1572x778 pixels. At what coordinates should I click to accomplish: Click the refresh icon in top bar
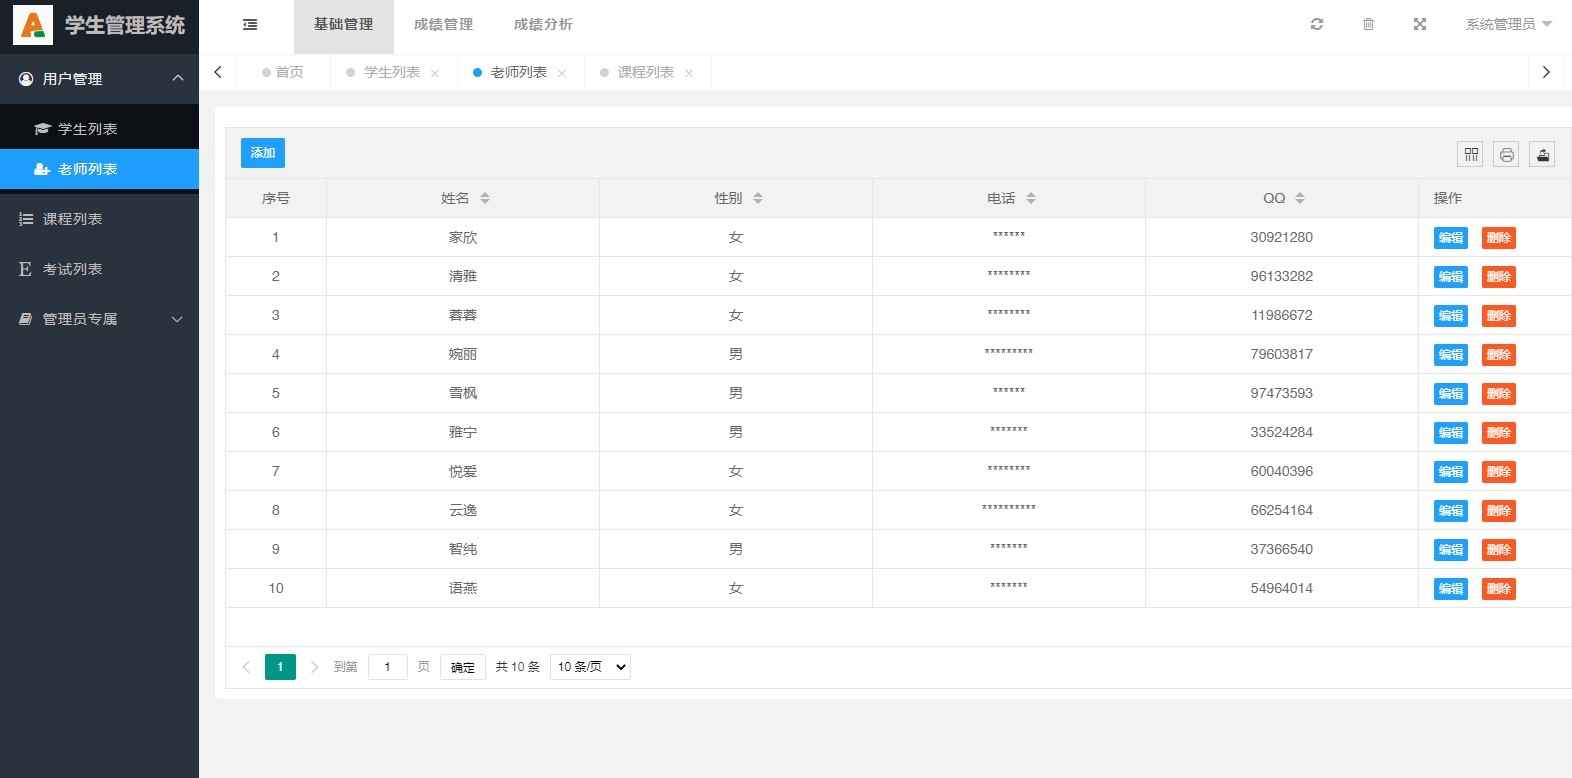[1317, 25]
